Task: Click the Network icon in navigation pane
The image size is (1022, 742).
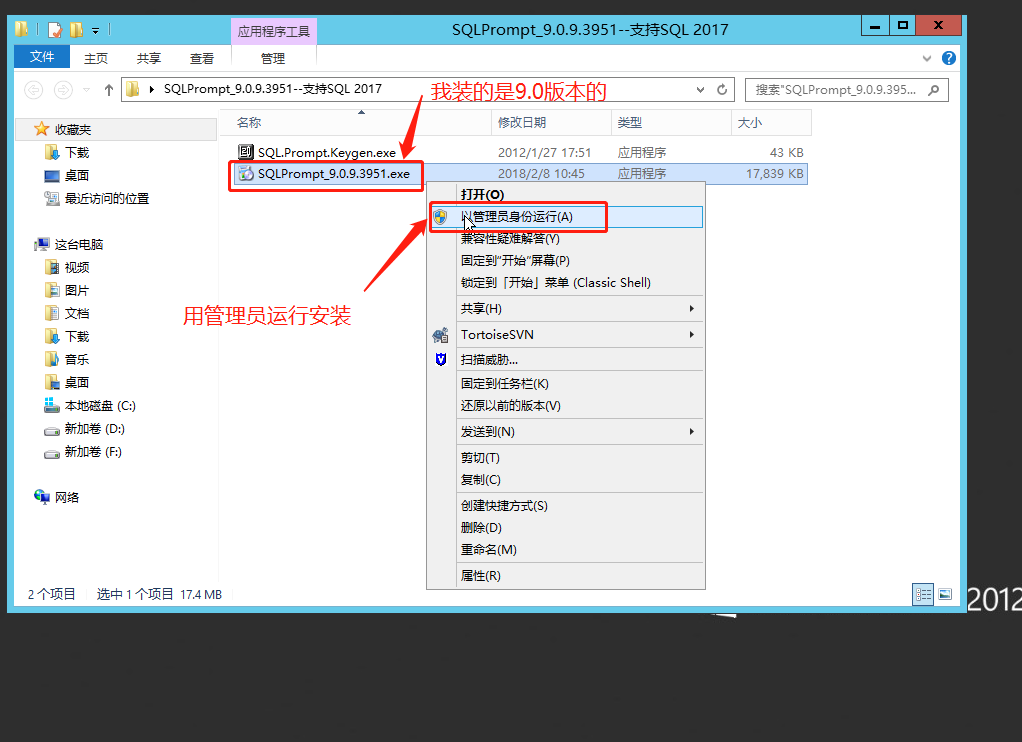Action: click(x=42, y=497)
